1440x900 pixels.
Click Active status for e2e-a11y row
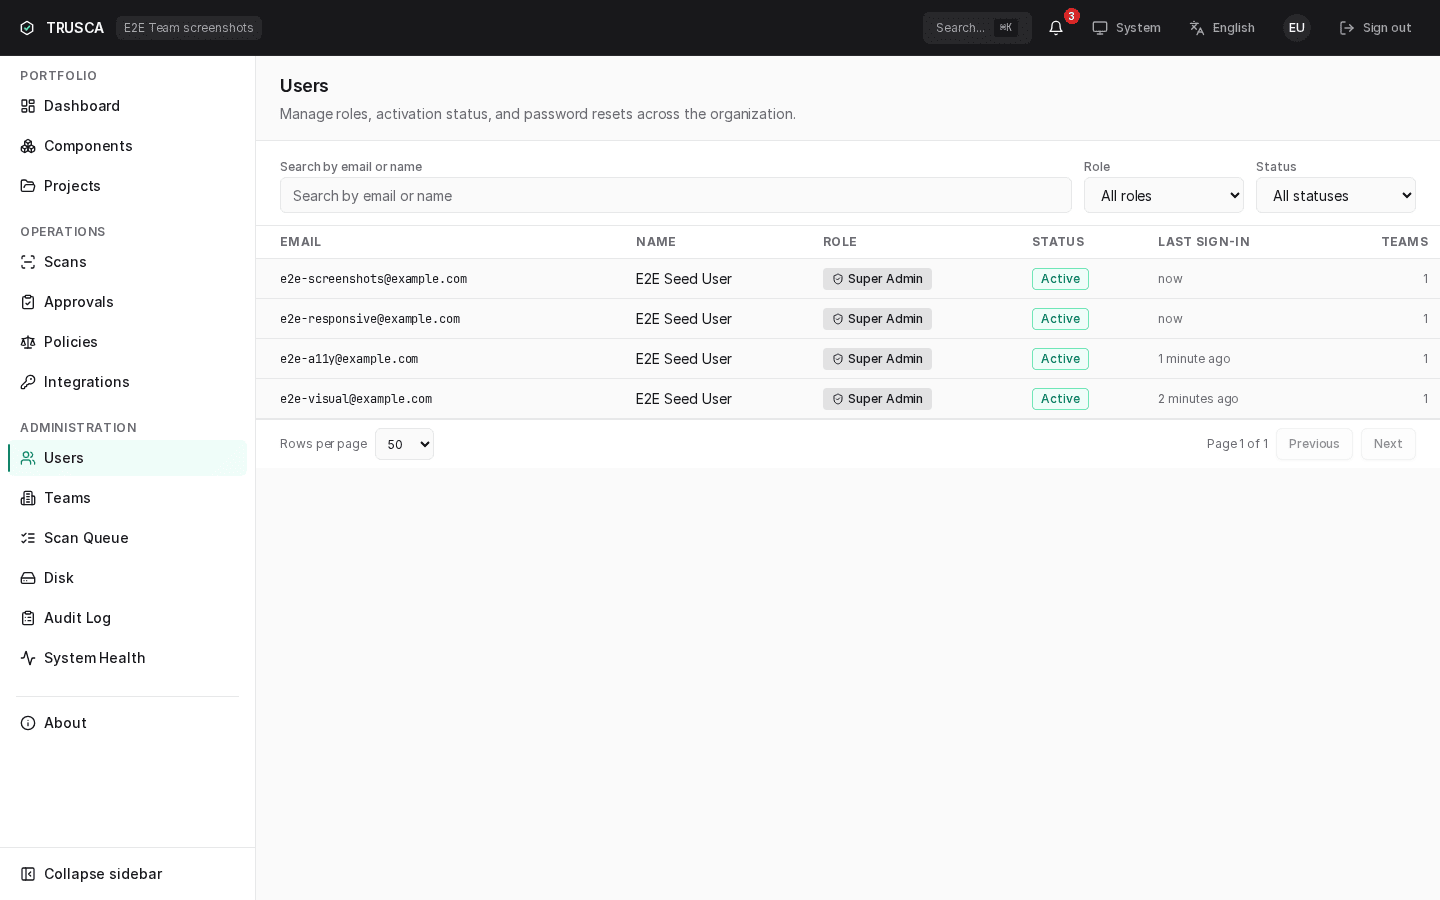click(x=1060, y=359)
